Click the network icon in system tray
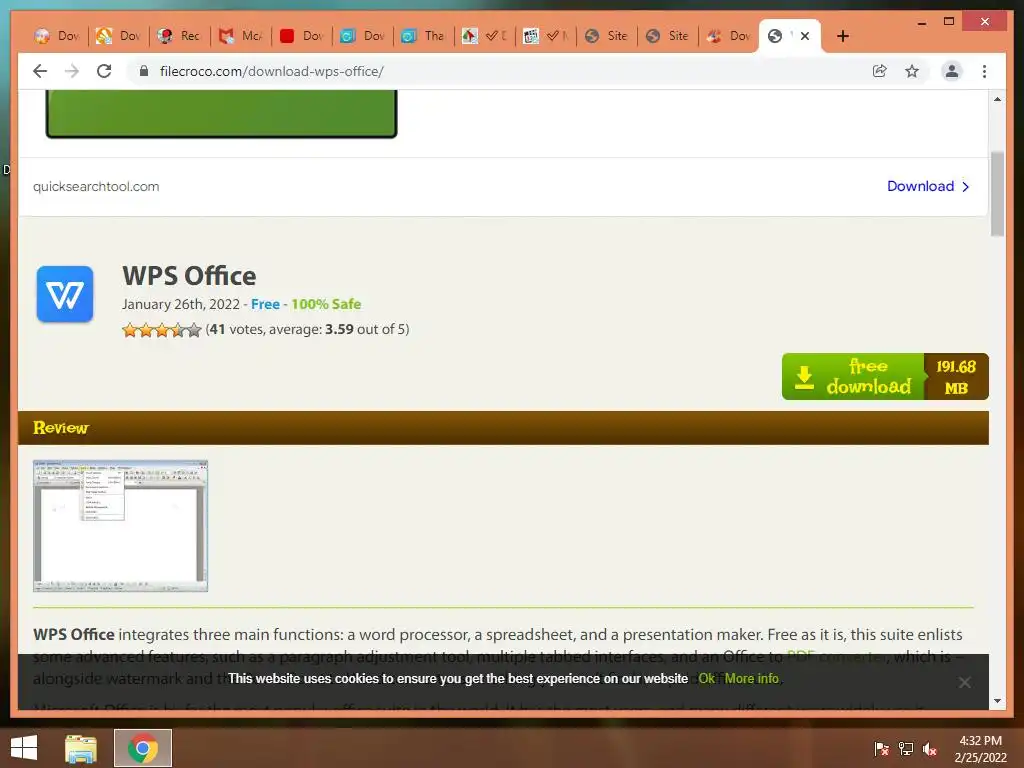The height and width of the screenshot is (768, 1024). [x=906, y=749]
